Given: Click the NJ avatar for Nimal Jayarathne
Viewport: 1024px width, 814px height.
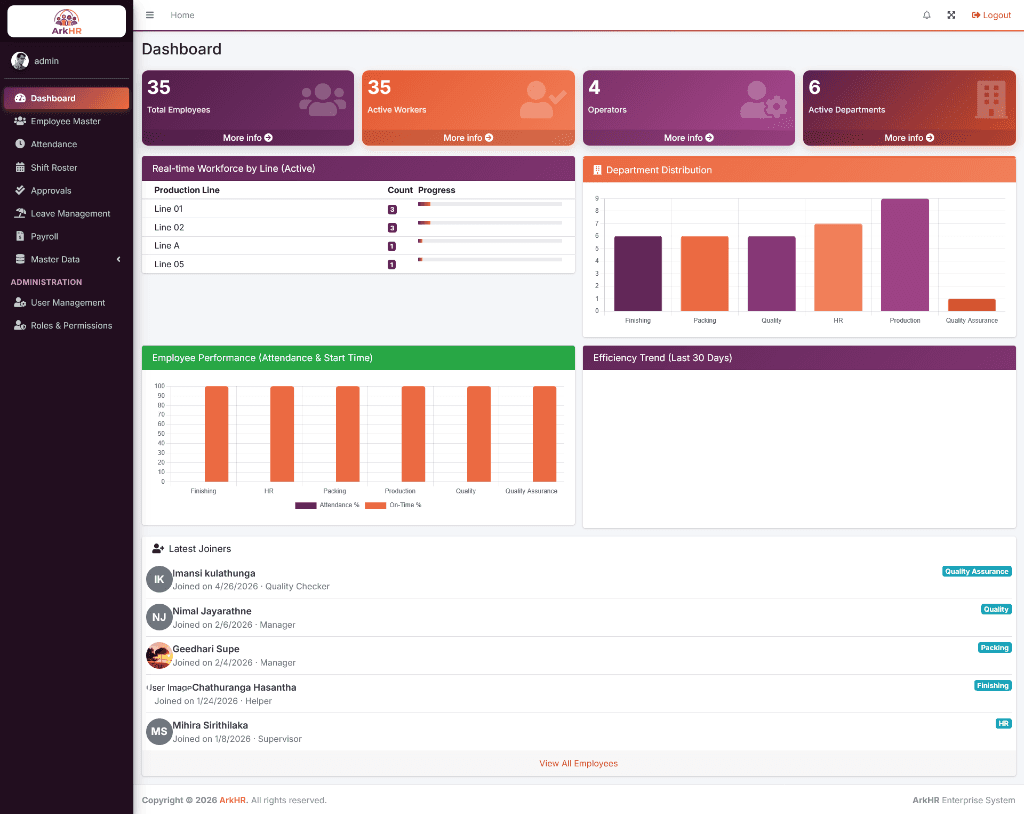Looking at the screenshot, I should [x=159, y=617].
